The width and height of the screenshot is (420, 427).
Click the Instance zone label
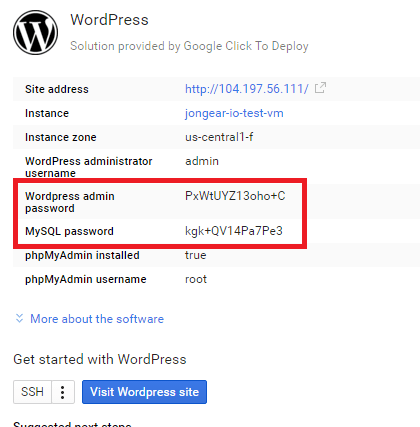click(x=61, y=137)
